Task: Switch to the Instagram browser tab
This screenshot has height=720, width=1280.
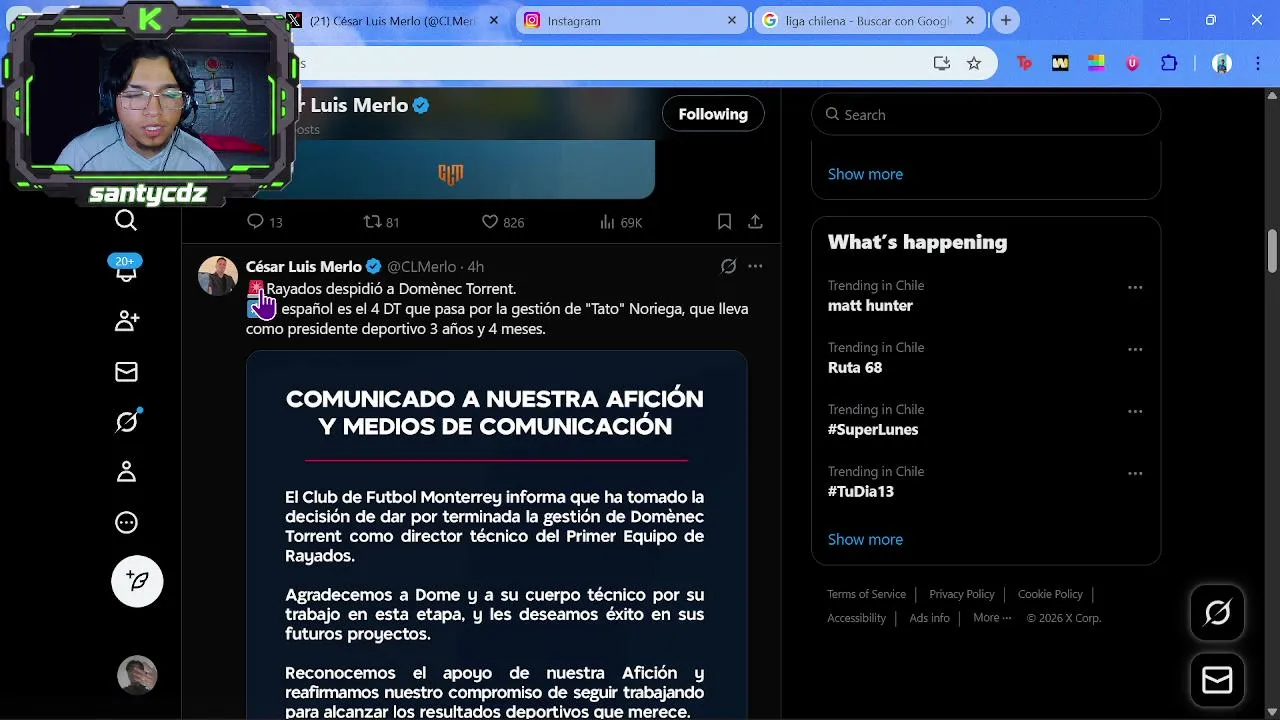Action: tap(631, 20)
